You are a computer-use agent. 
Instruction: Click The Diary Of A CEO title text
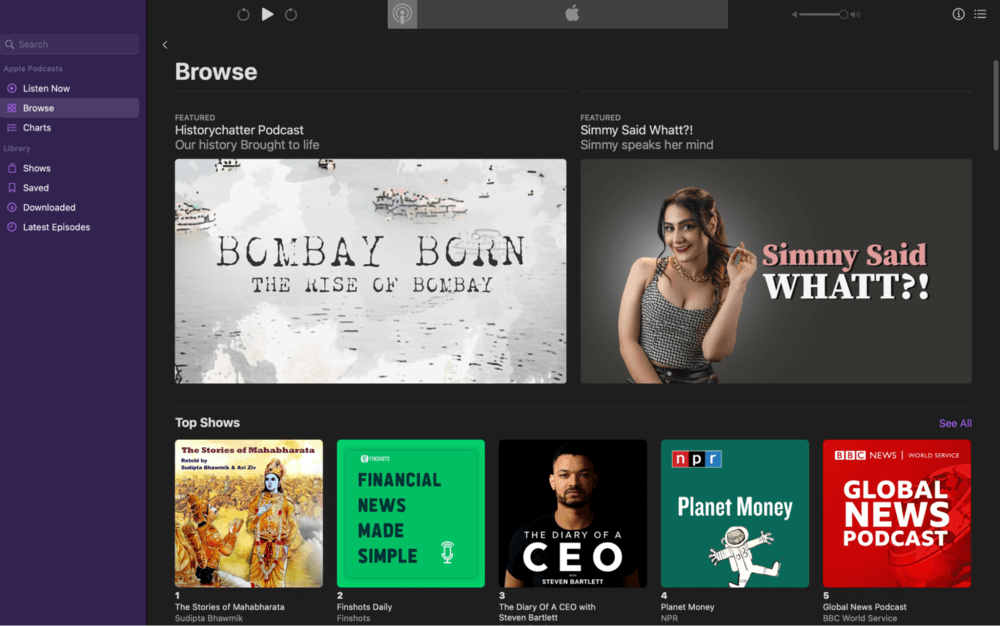(x=547, y=612)
